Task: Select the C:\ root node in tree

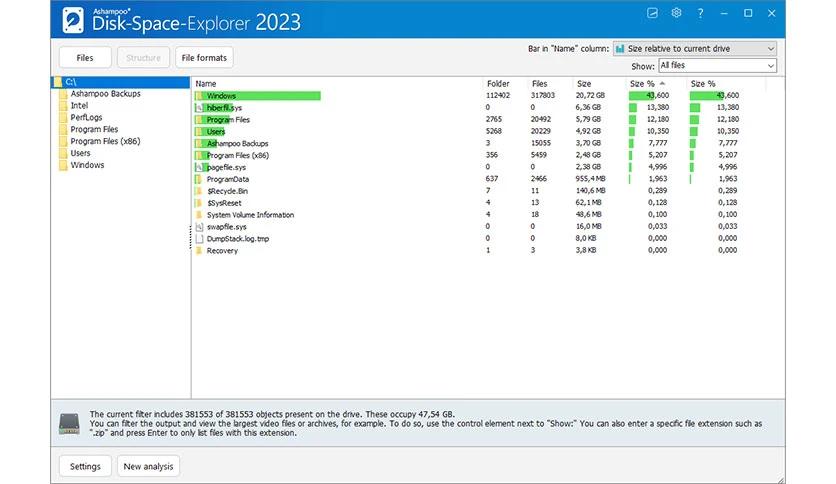Action: coord(71,82)
